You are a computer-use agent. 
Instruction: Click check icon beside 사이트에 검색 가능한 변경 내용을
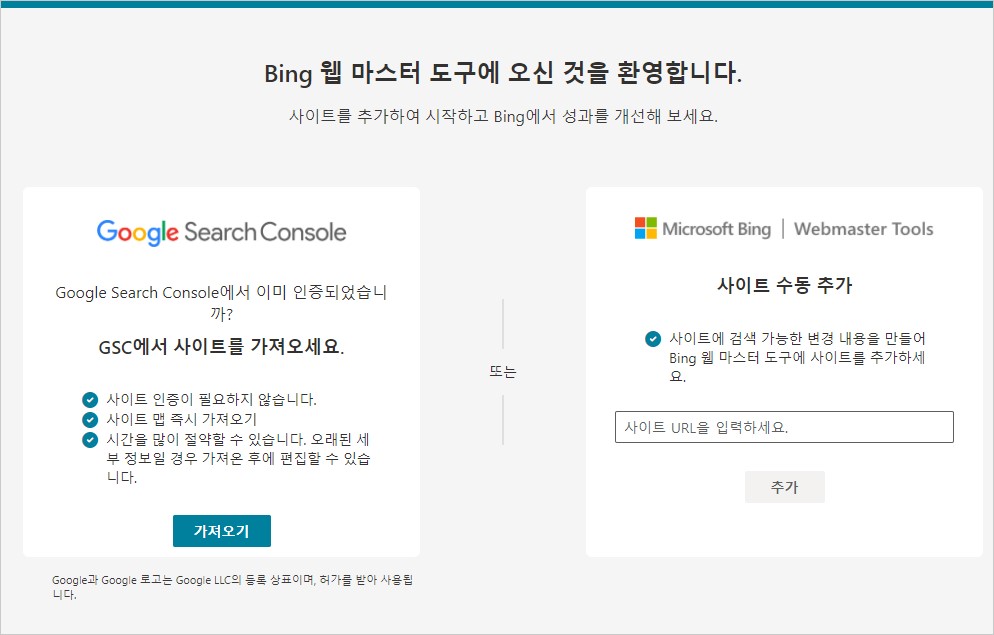pyautogui.click(x=652, y=339)
